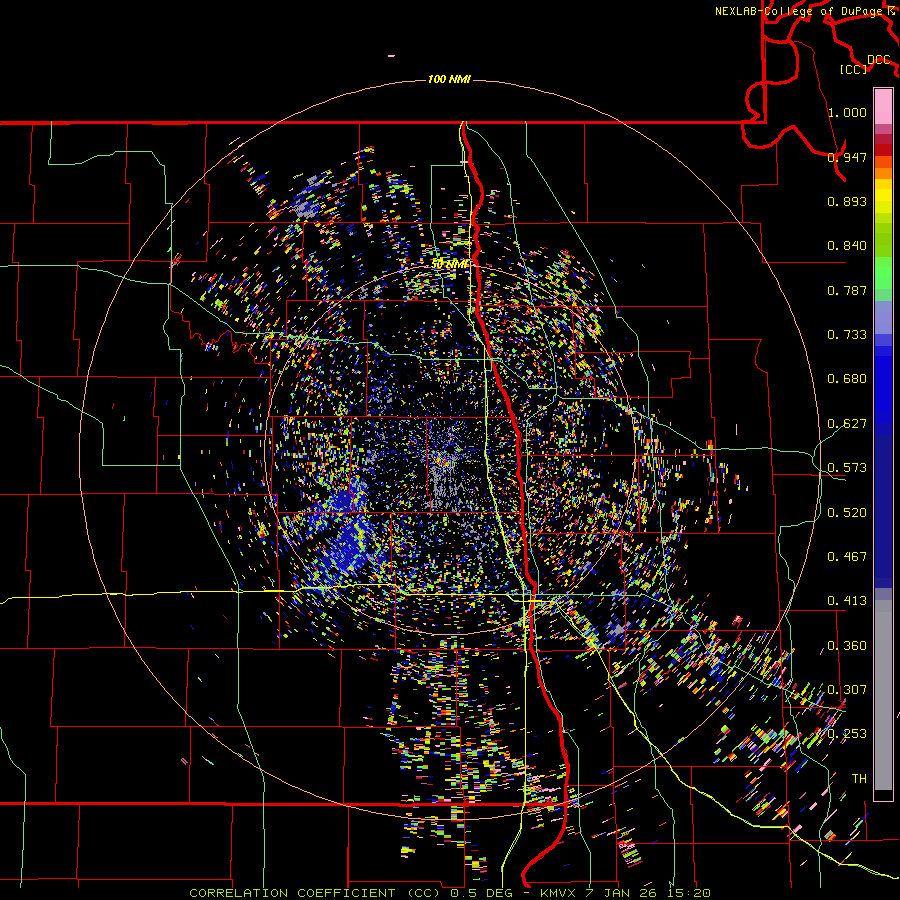Pick the pink segment of the color bar
This screenshot has width=900, height=900.
883,106
